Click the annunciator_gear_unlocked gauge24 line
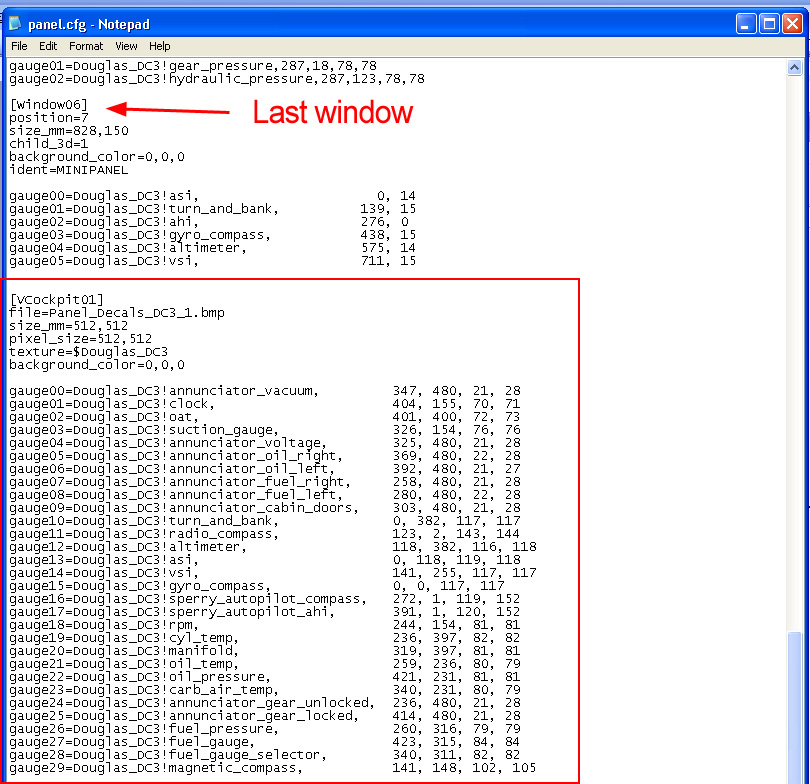Screen dimensions: 810x784 [x=264, y=703]
